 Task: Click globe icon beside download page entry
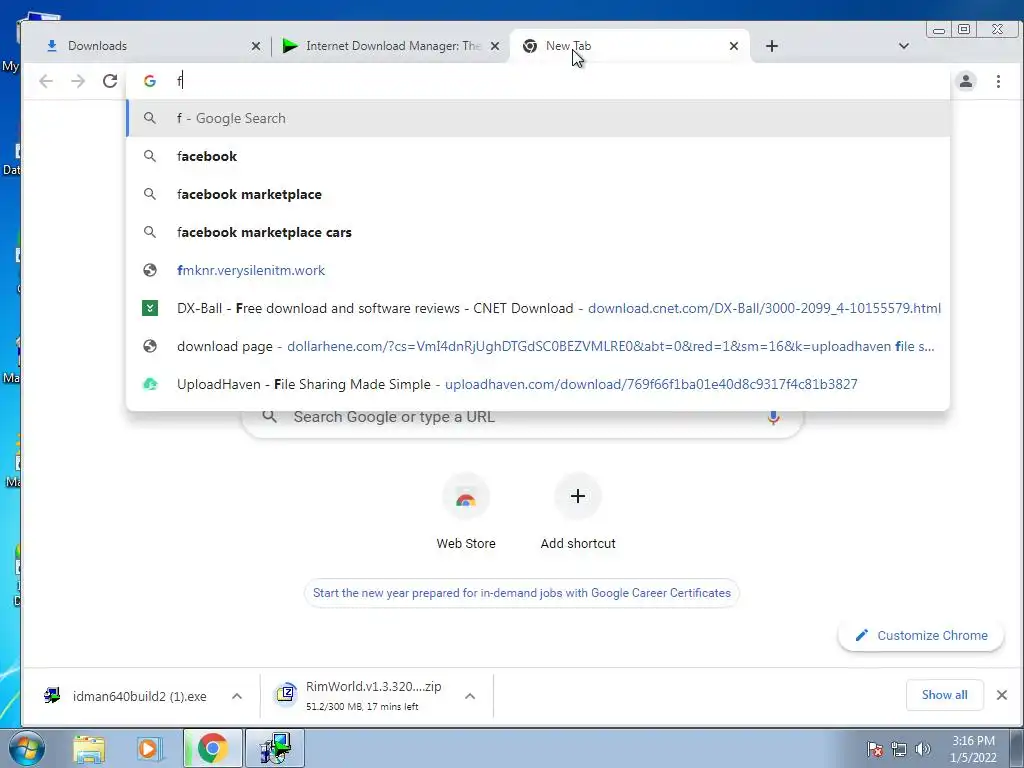click(x=150, y=346)
